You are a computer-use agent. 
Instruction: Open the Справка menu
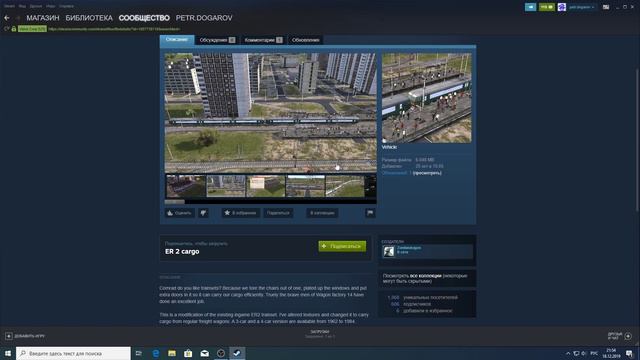pos(66,6)
